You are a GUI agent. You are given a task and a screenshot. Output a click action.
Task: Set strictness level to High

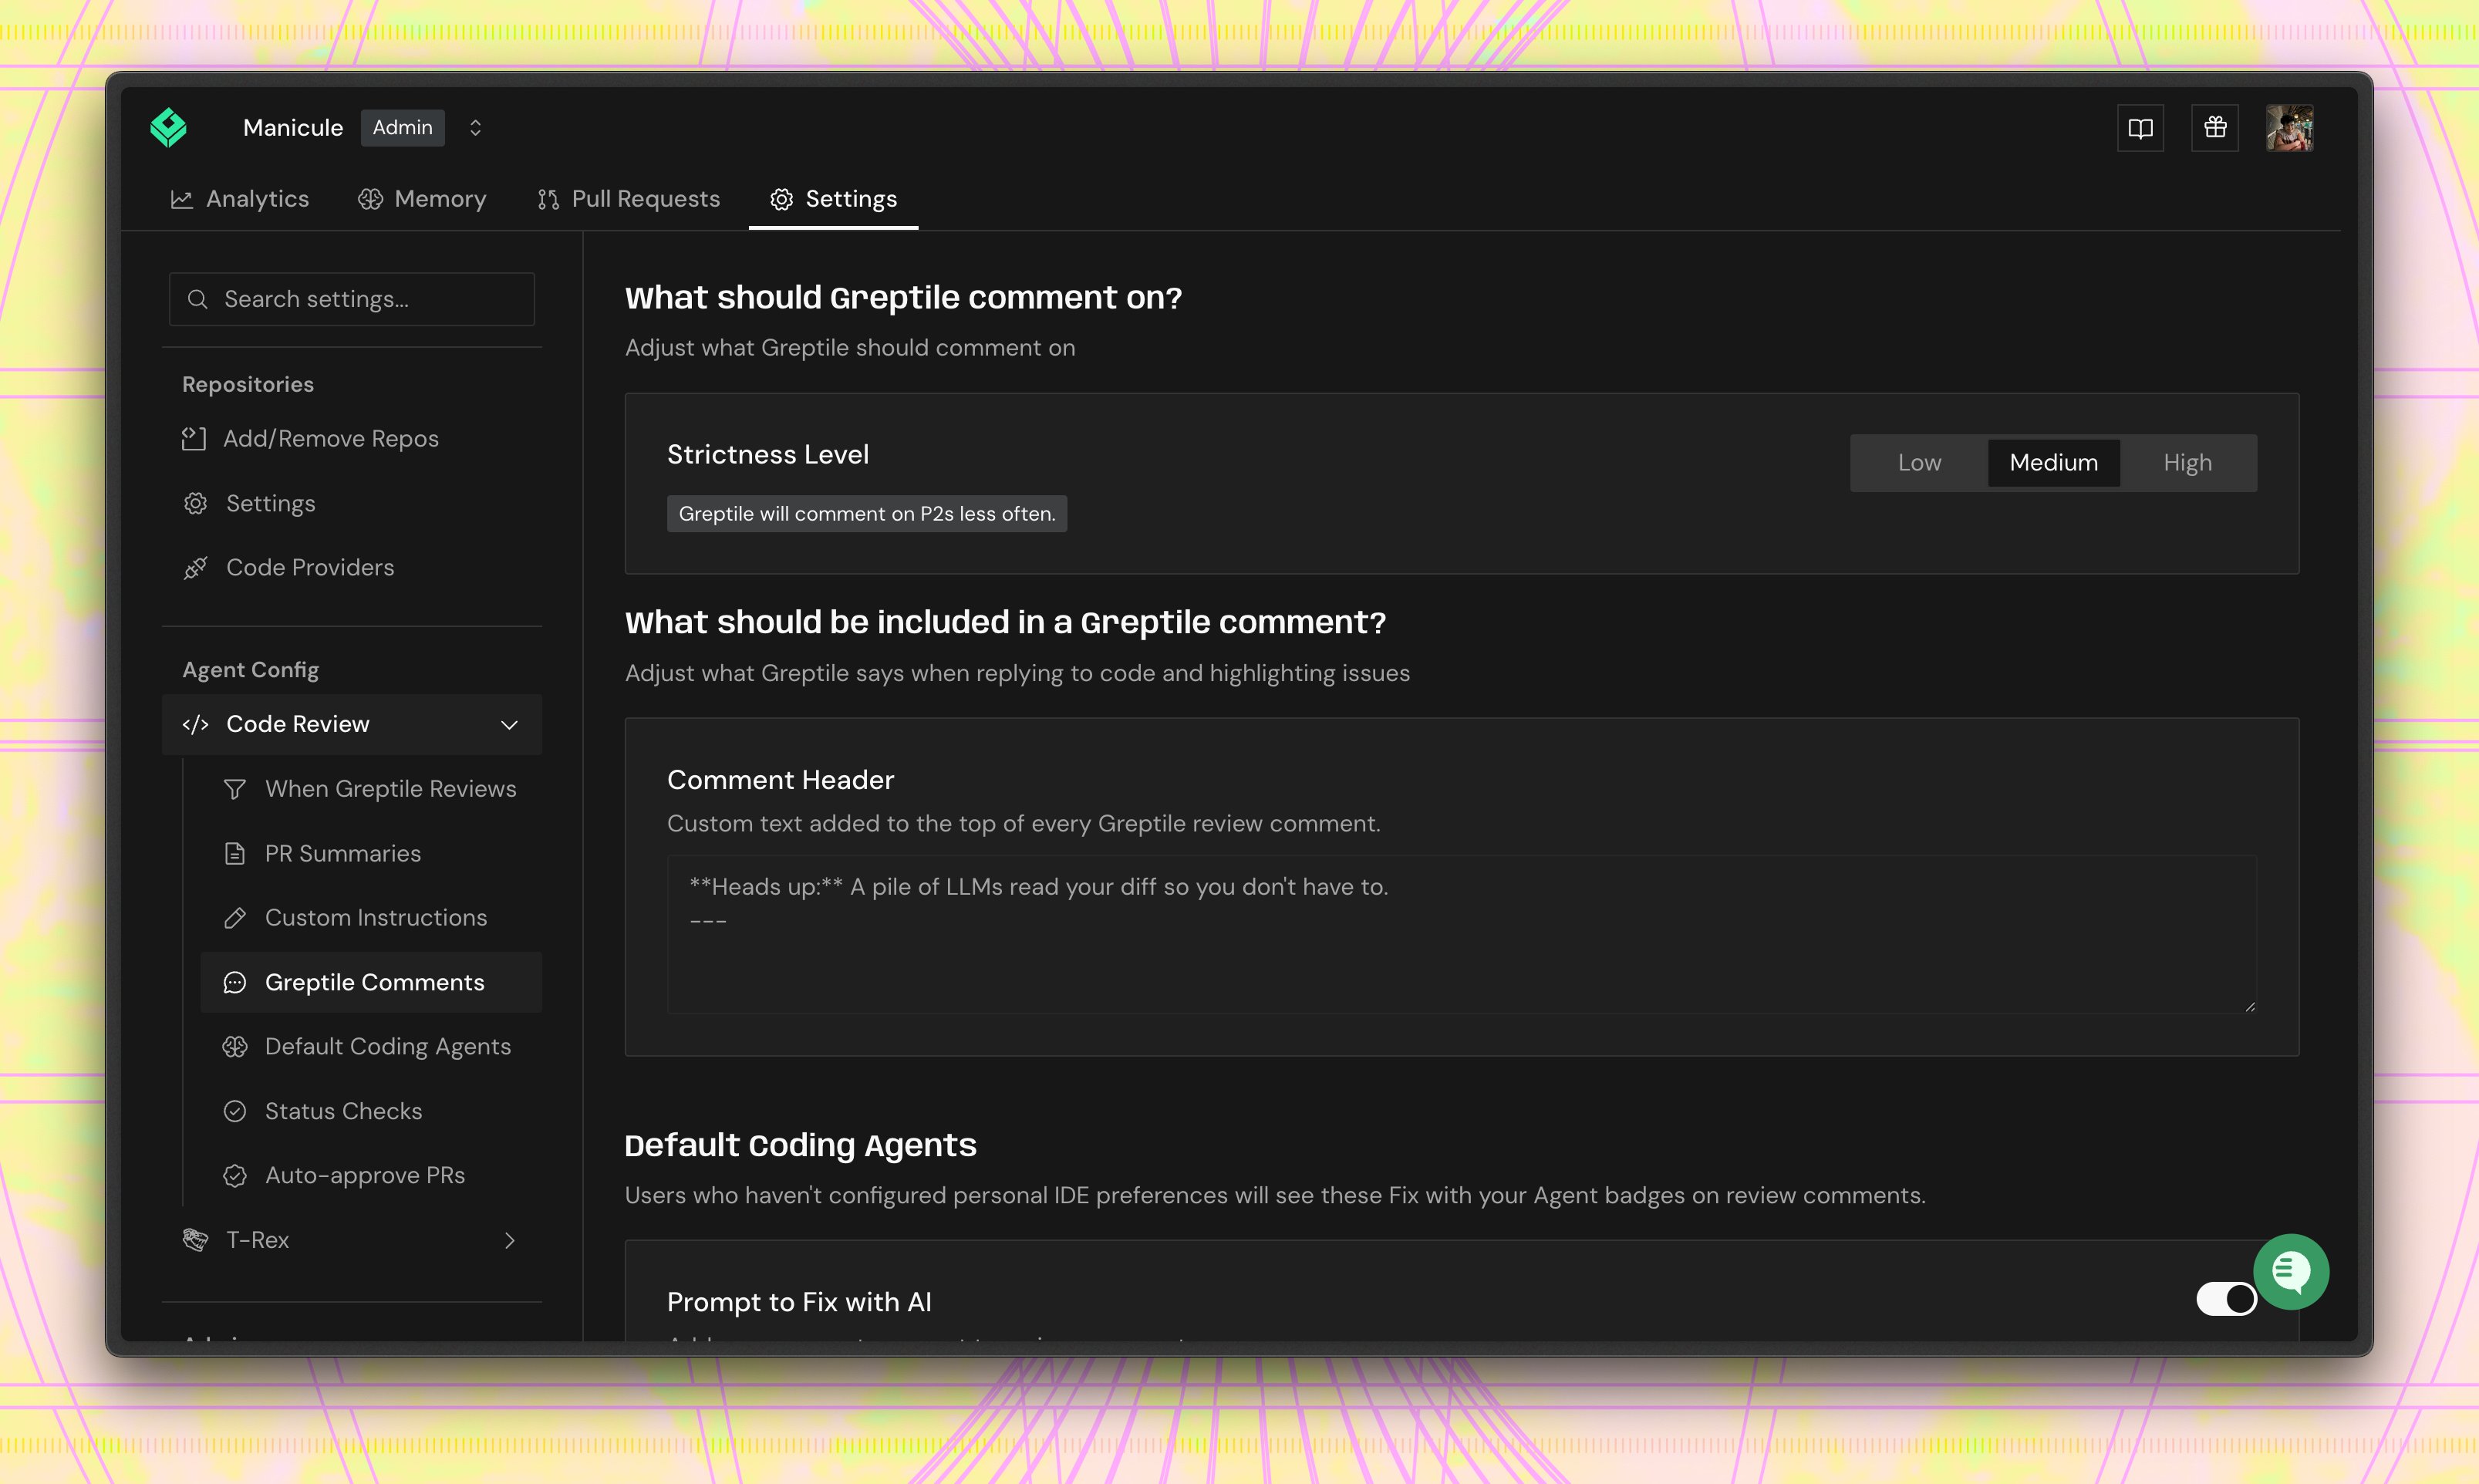tap(2187, 463)
